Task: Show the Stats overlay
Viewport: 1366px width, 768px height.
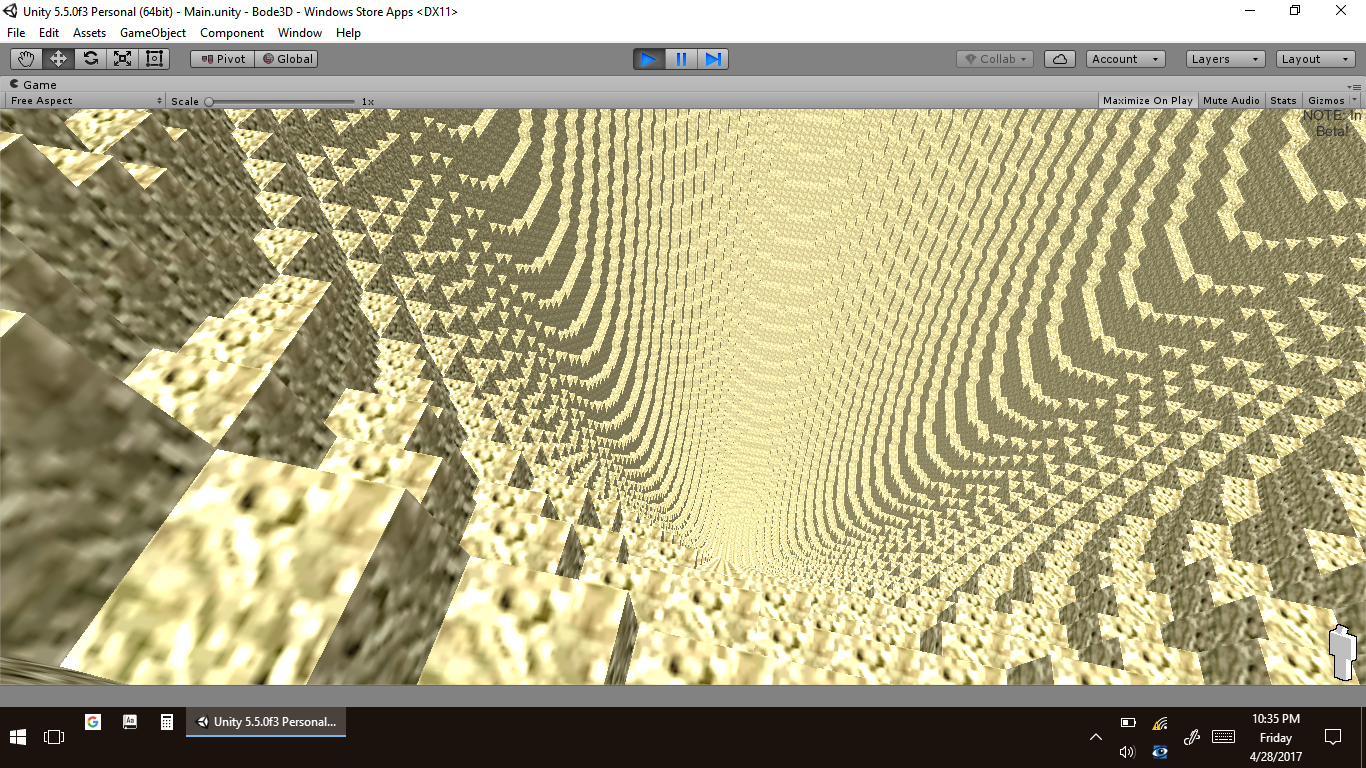Action: click(x=1283, y=101)
